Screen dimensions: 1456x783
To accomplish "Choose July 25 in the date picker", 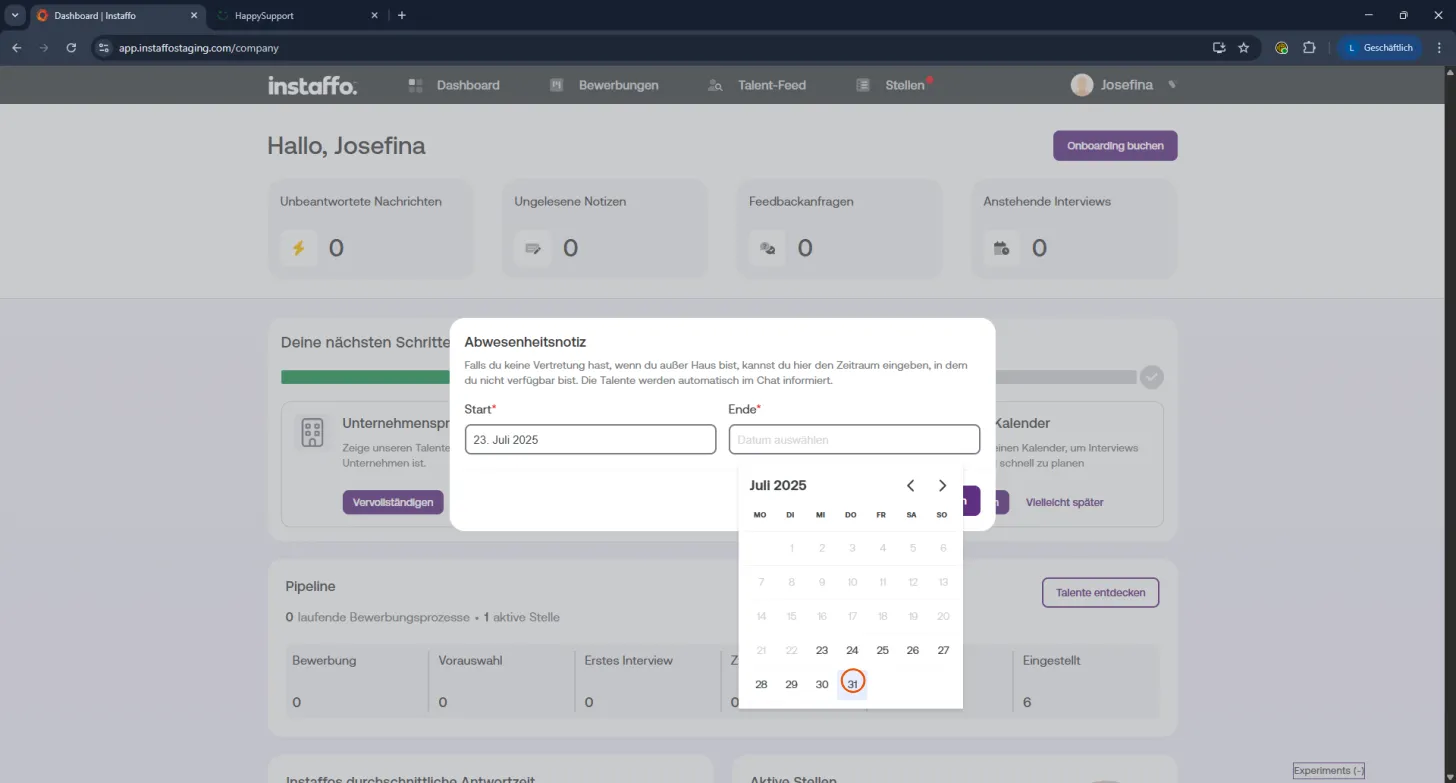I will 882,650.
